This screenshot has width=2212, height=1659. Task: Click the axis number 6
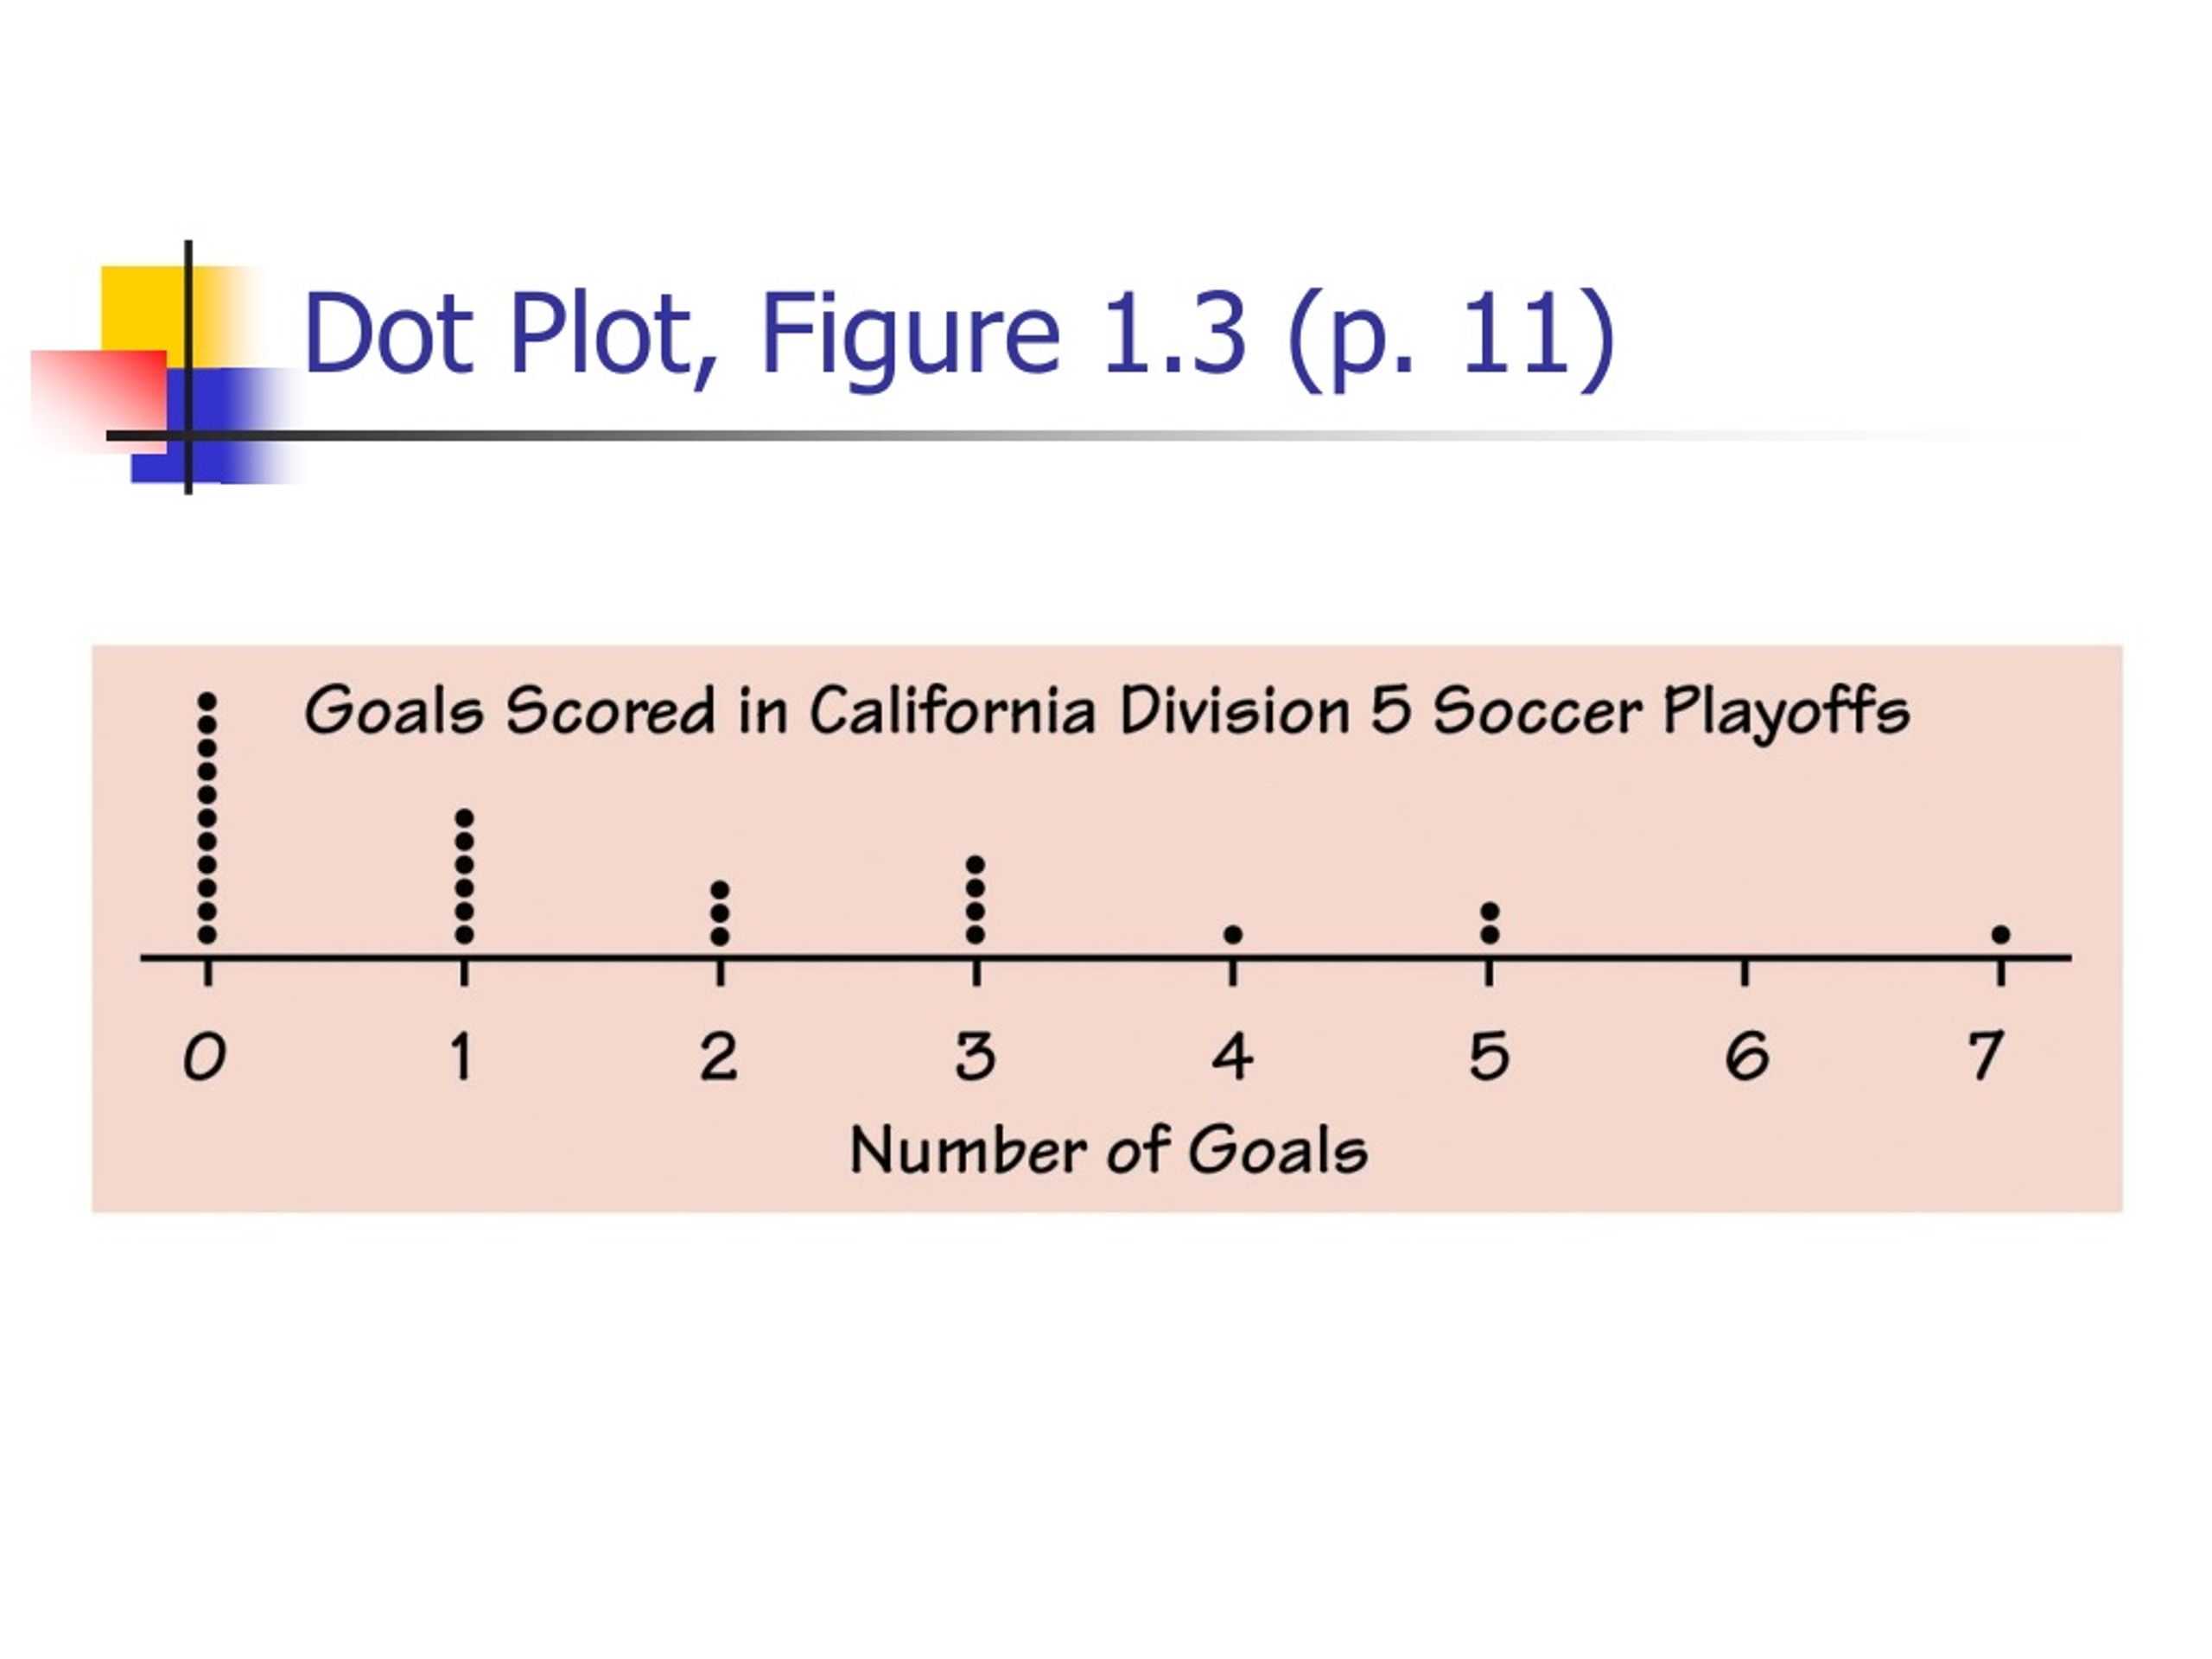tap(1747, 1057)
